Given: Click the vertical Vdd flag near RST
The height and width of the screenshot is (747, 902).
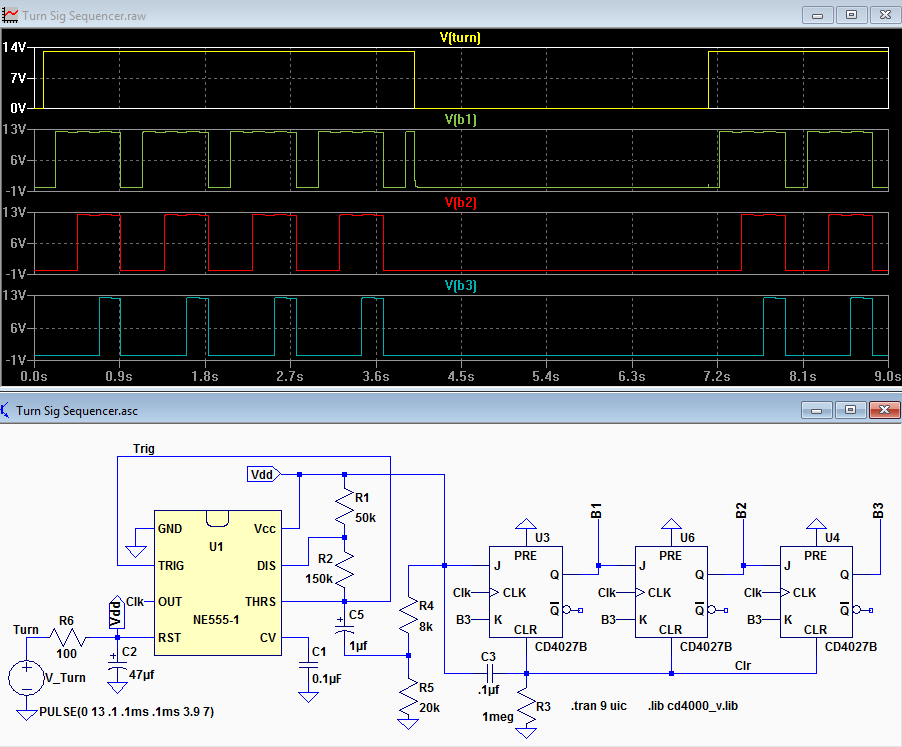Looking at the screenshot, I should 116,612.
